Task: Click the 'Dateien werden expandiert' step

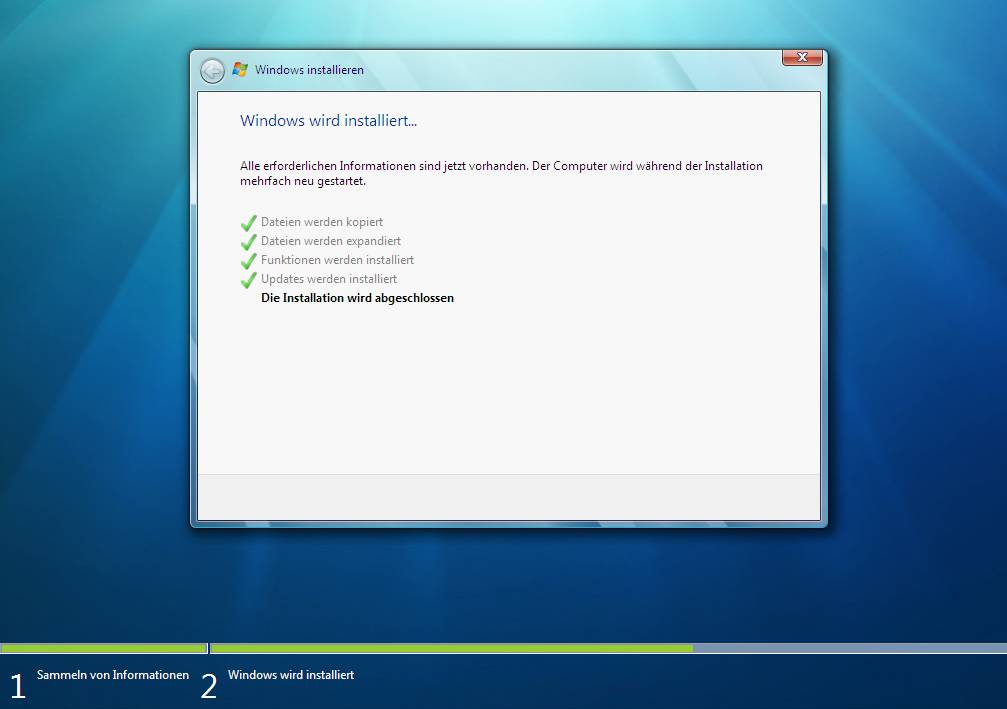Action: tap(331, 241)
